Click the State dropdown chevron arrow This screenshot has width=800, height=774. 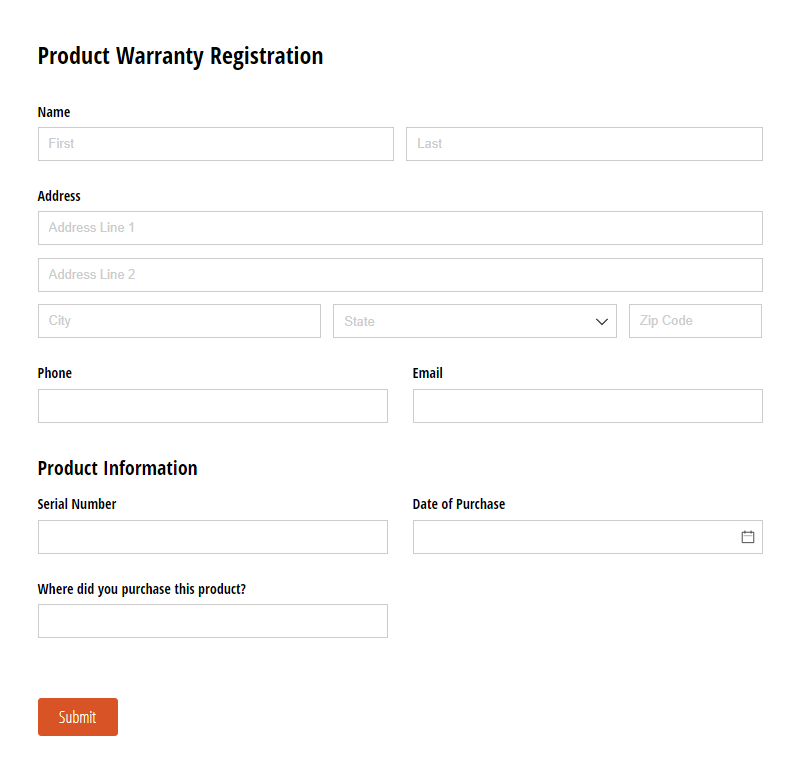tap(601, 320)
